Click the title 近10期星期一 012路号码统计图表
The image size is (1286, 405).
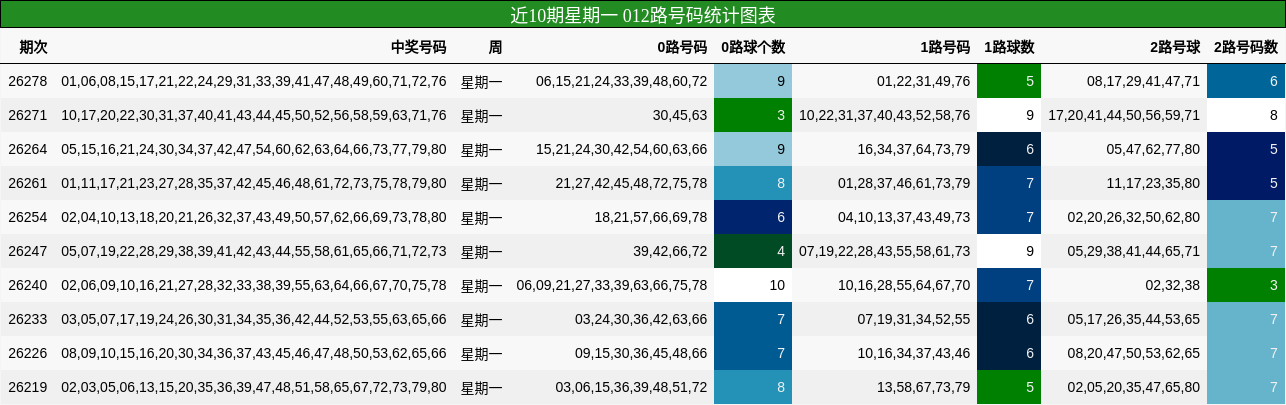[x=643, y=15]
